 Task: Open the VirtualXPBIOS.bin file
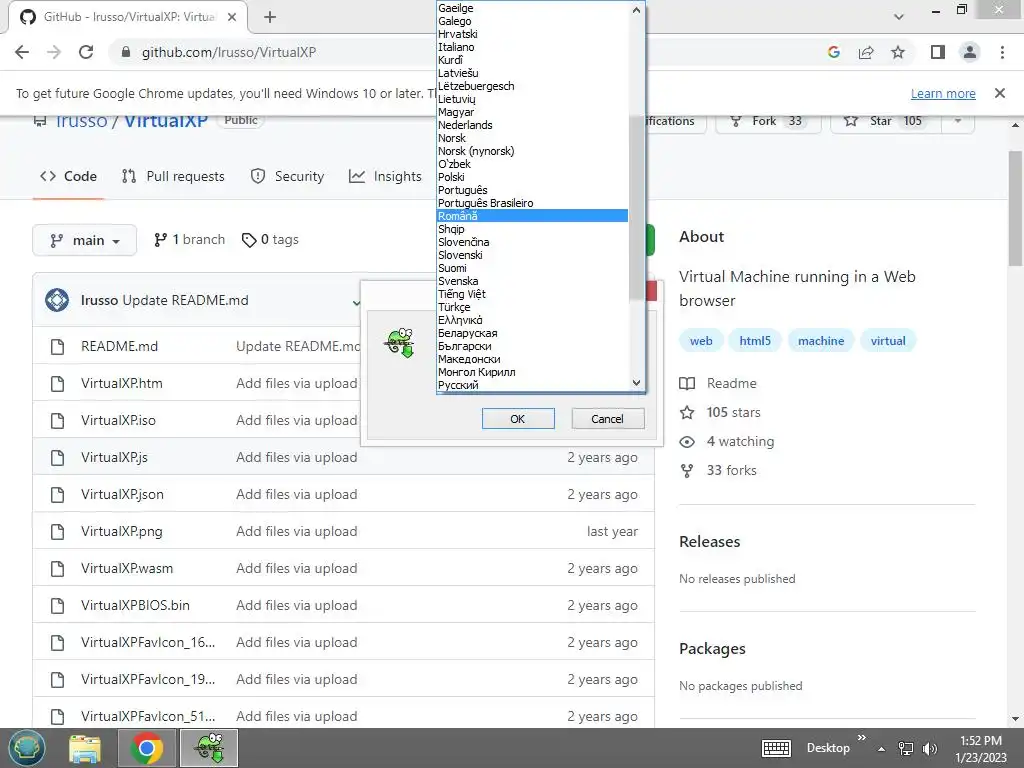coord(135,605)
